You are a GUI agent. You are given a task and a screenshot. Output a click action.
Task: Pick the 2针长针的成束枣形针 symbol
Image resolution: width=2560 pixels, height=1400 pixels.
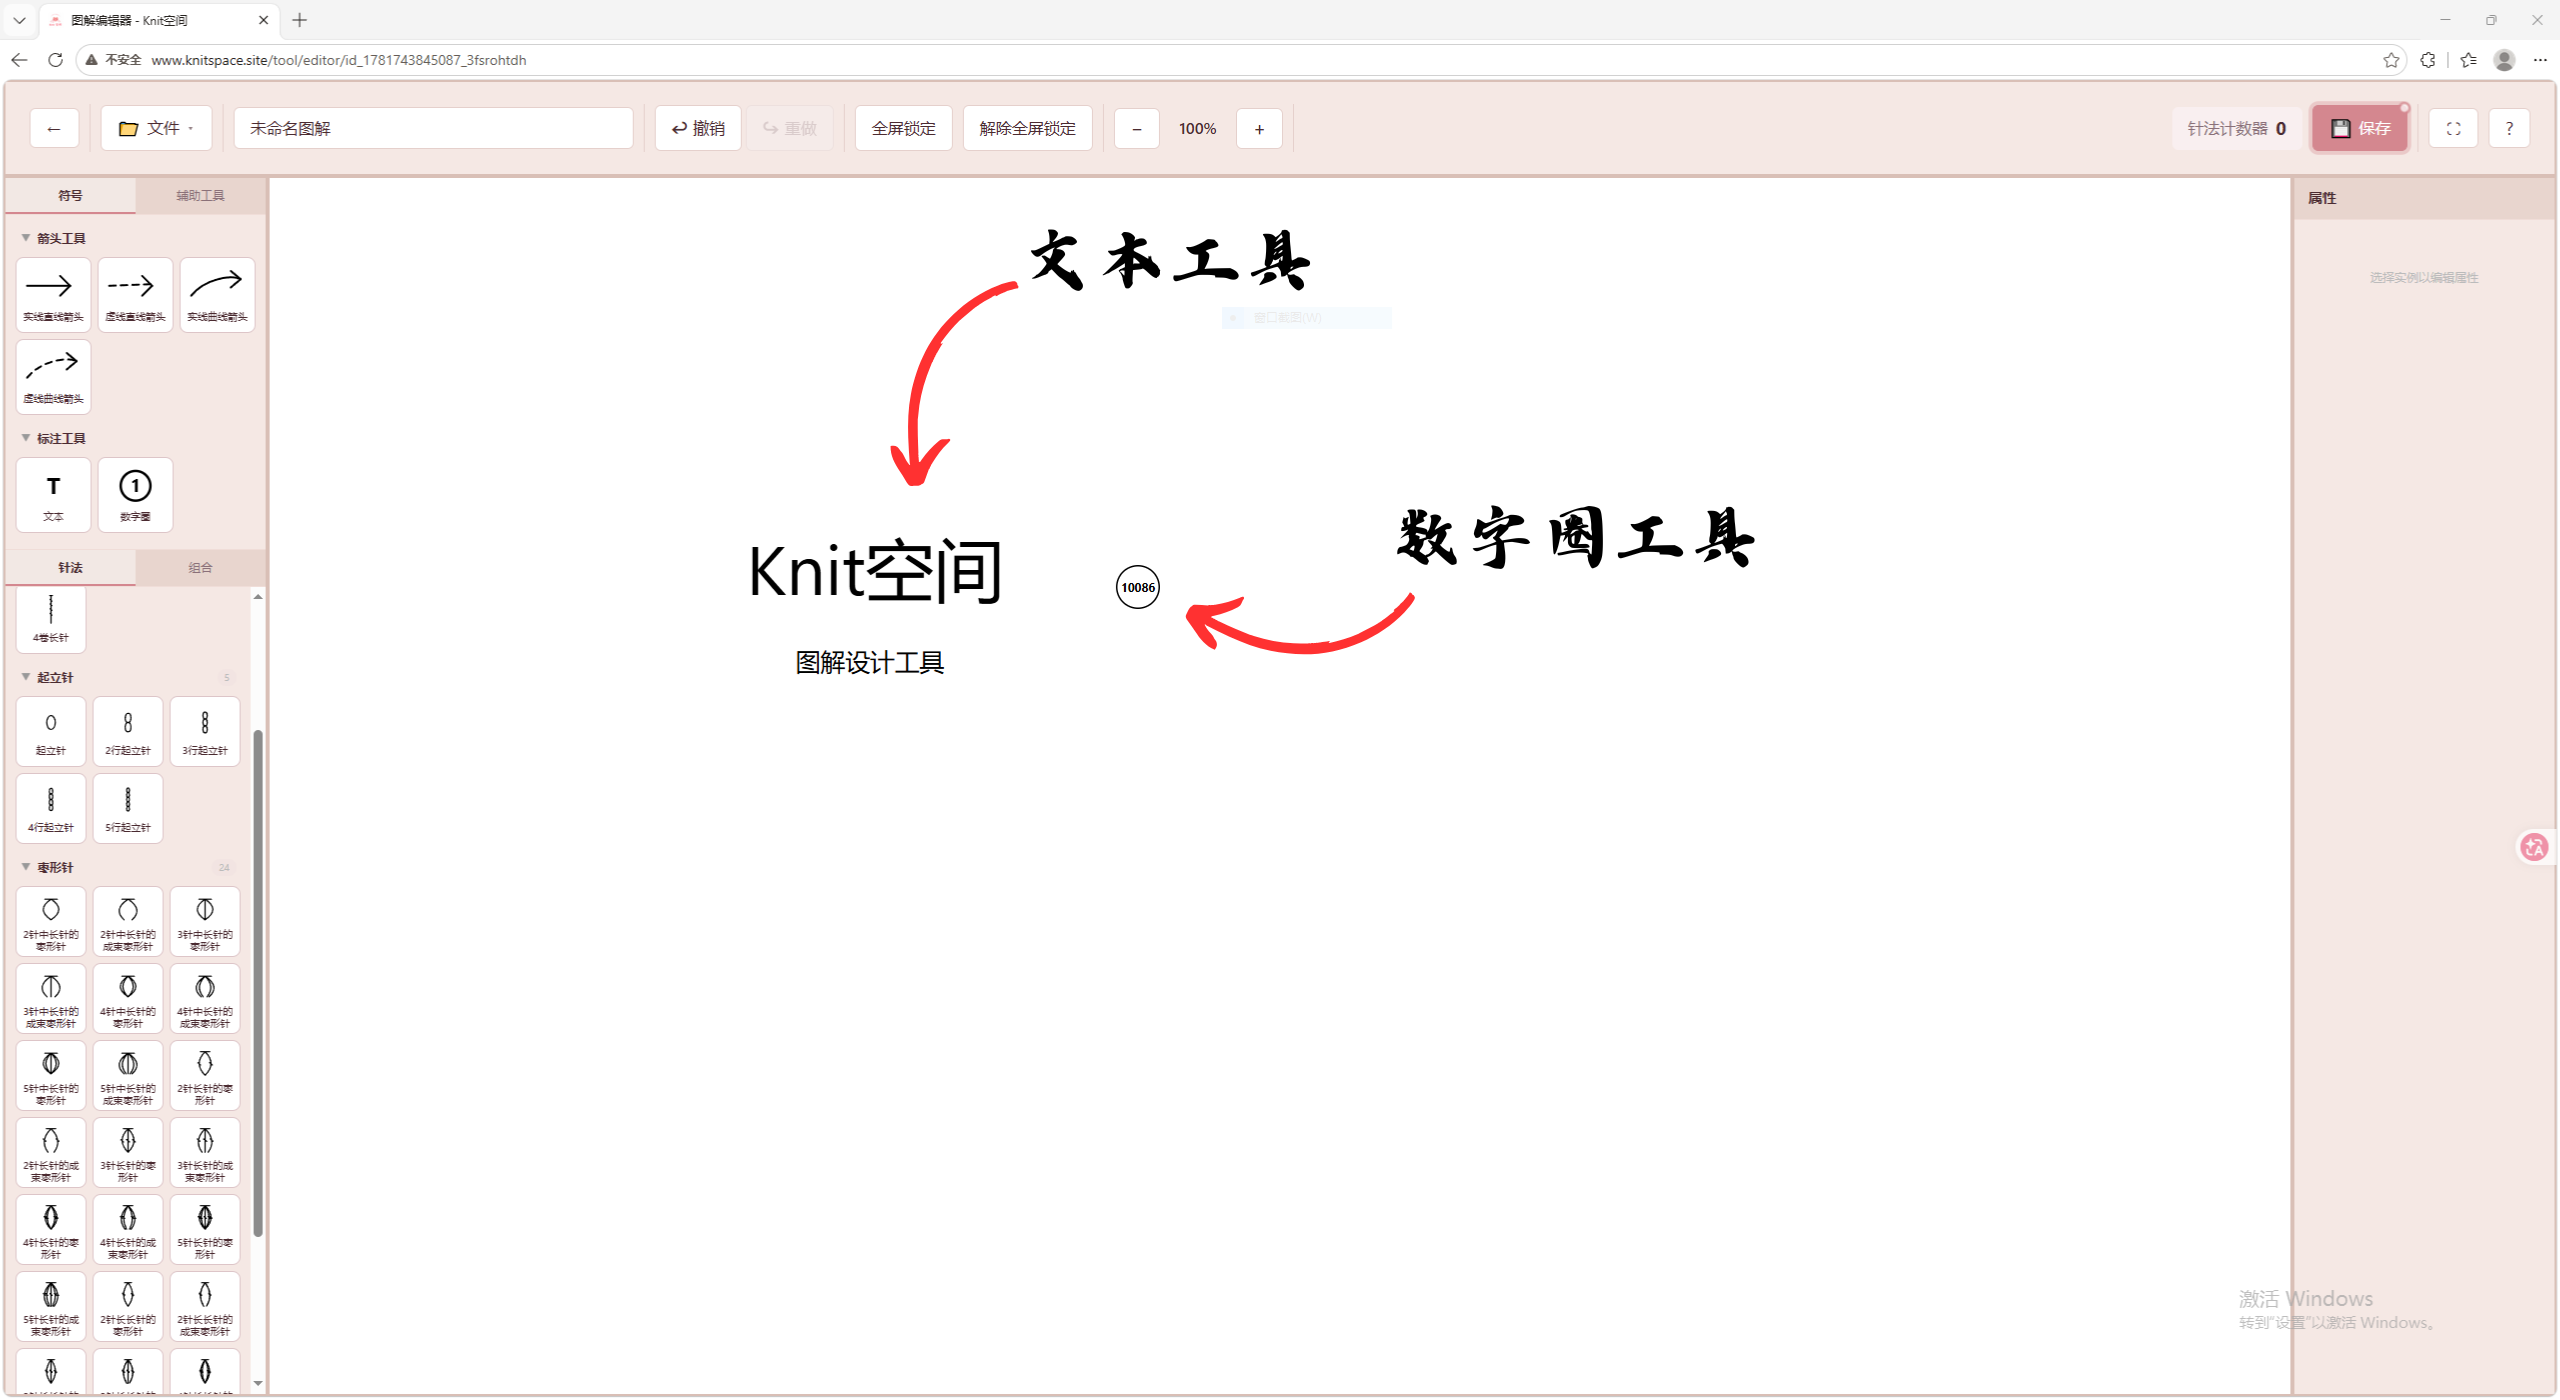point(51,1152)
